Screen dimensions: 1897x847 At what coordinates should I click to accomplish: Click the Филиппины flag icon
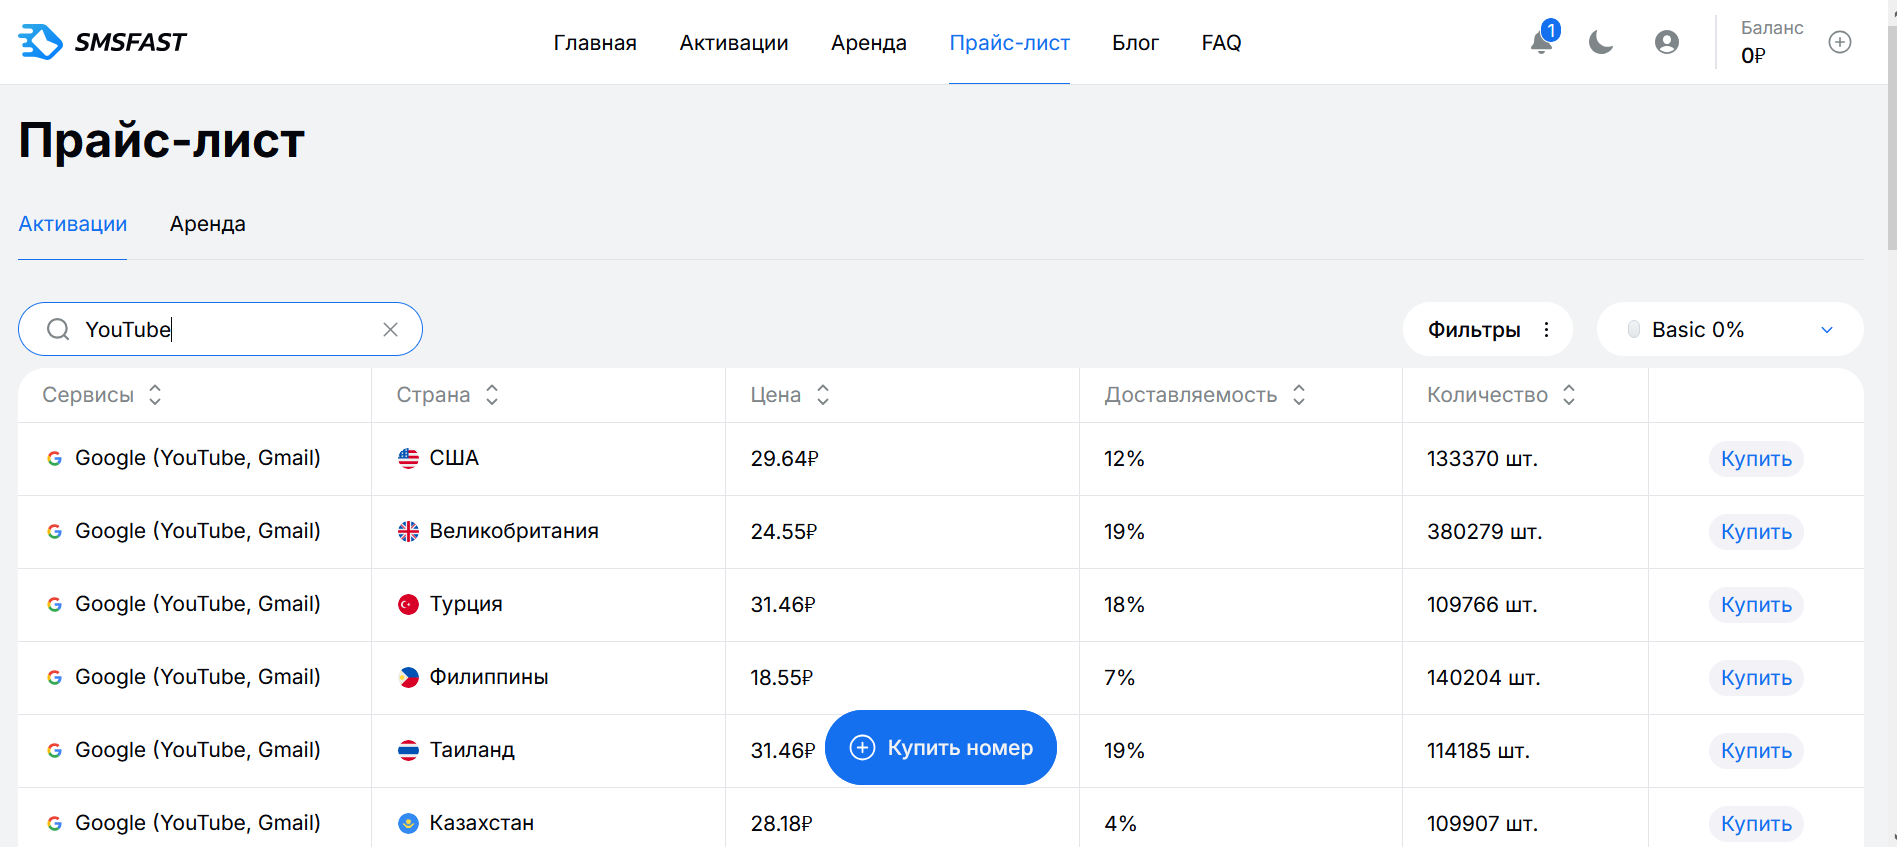[x=408, y=678]
